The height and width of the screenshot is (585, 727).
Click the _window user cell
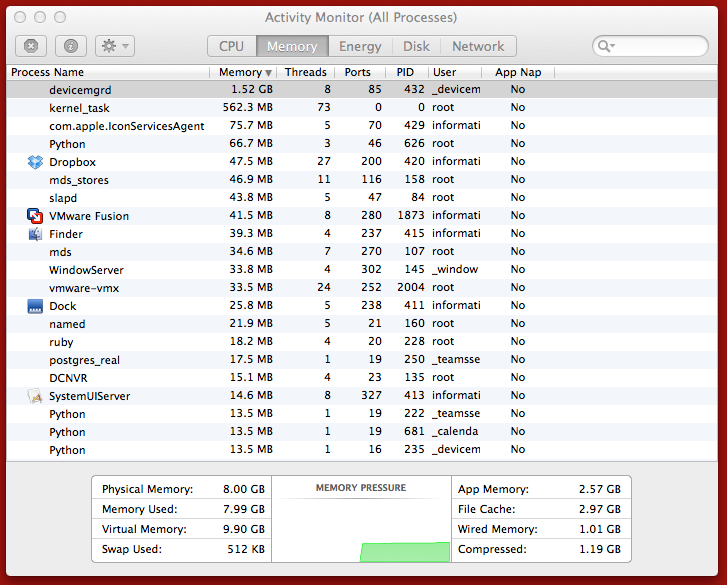[455, 269]
